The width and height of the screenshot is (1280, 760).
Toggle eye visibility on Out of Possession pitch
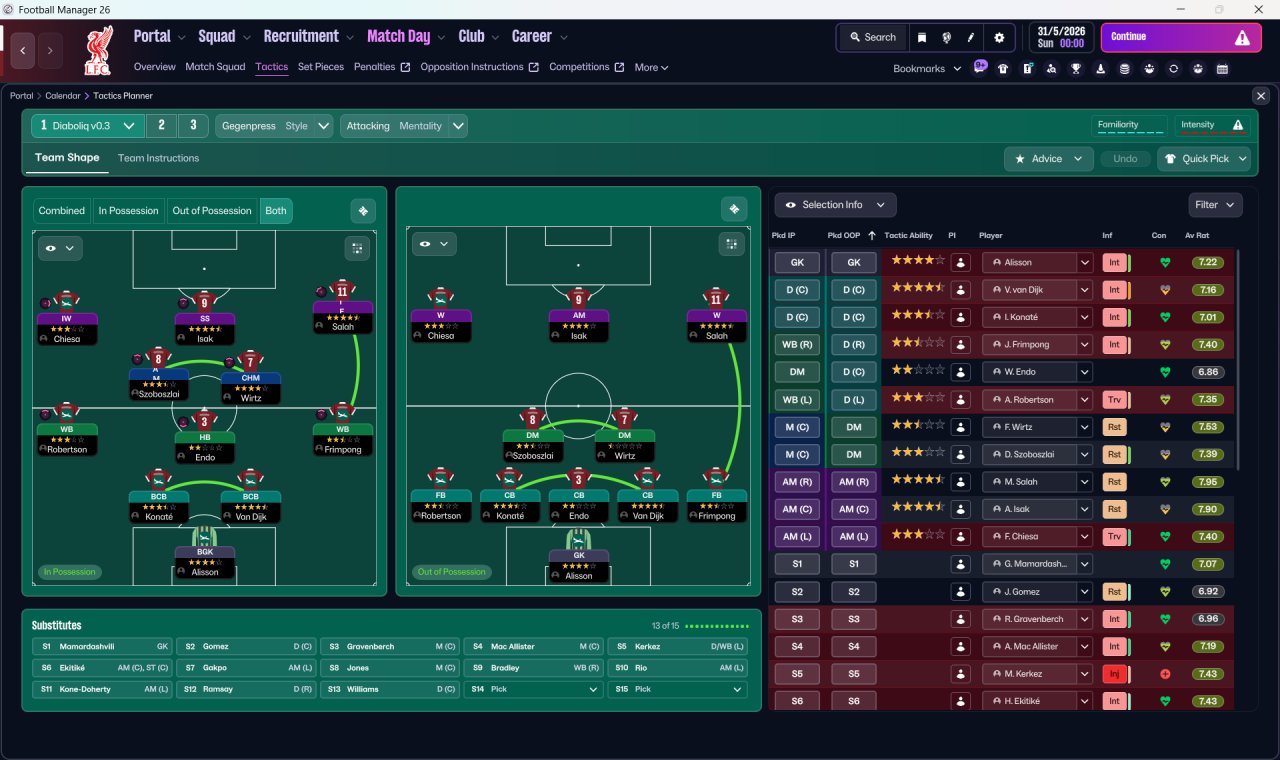432,243
